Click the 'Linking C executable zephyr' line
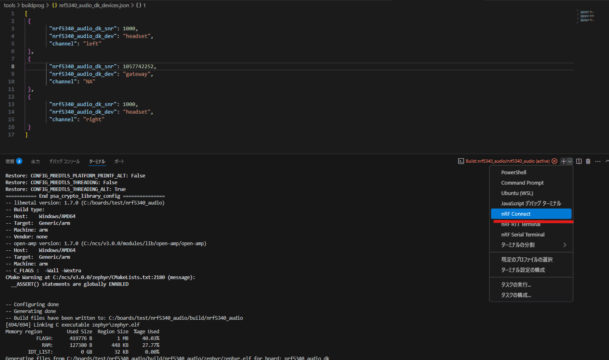The image size is (609, 360). pyautogui.click(x=72, y=325)
